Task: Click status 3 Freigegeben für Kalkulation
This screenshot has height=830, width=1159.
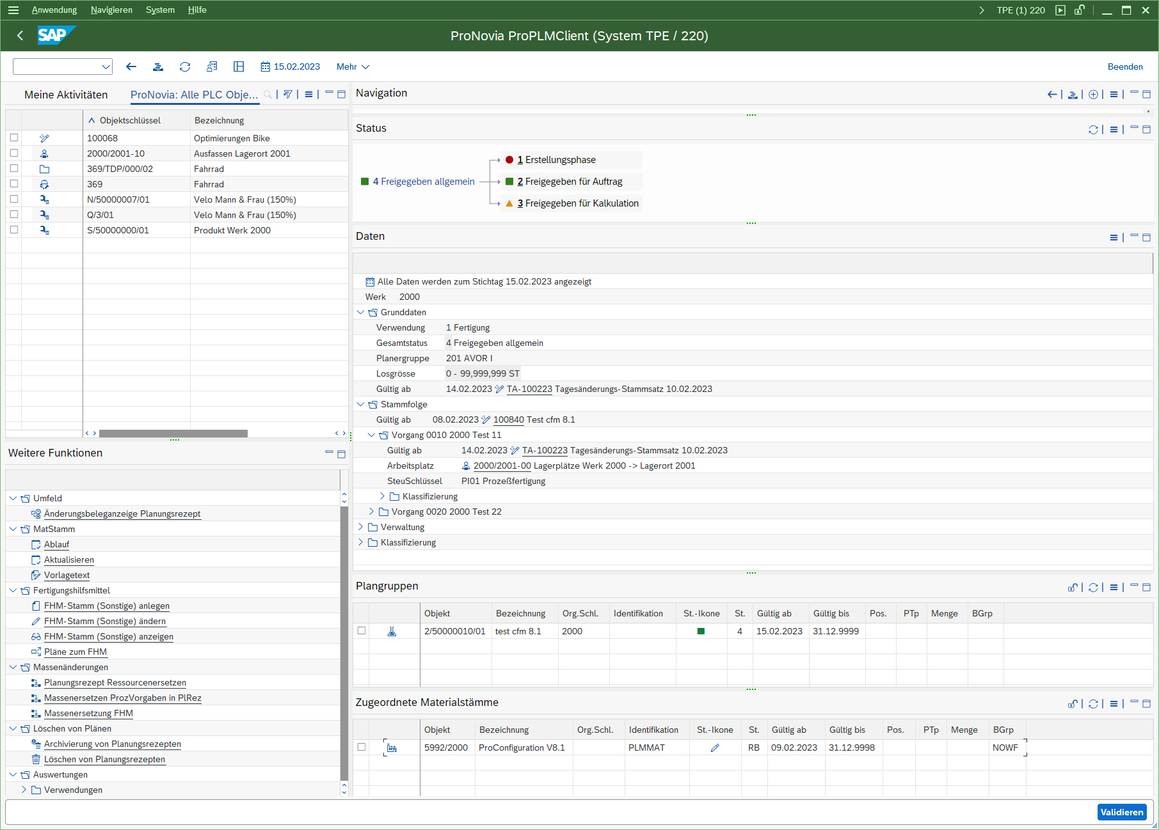Action: [x=577, y=203]
